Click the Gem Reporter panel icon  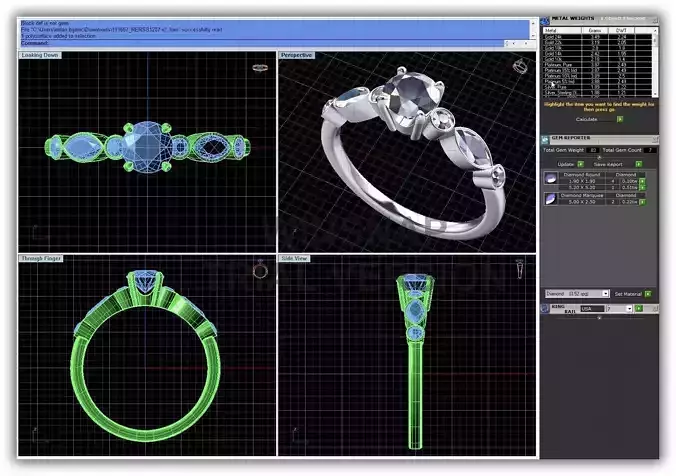[545, 139]
